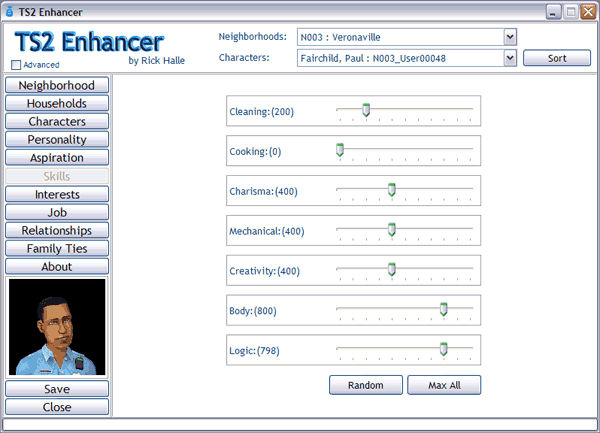Click the Logic skill slider handle

(443, 348)
